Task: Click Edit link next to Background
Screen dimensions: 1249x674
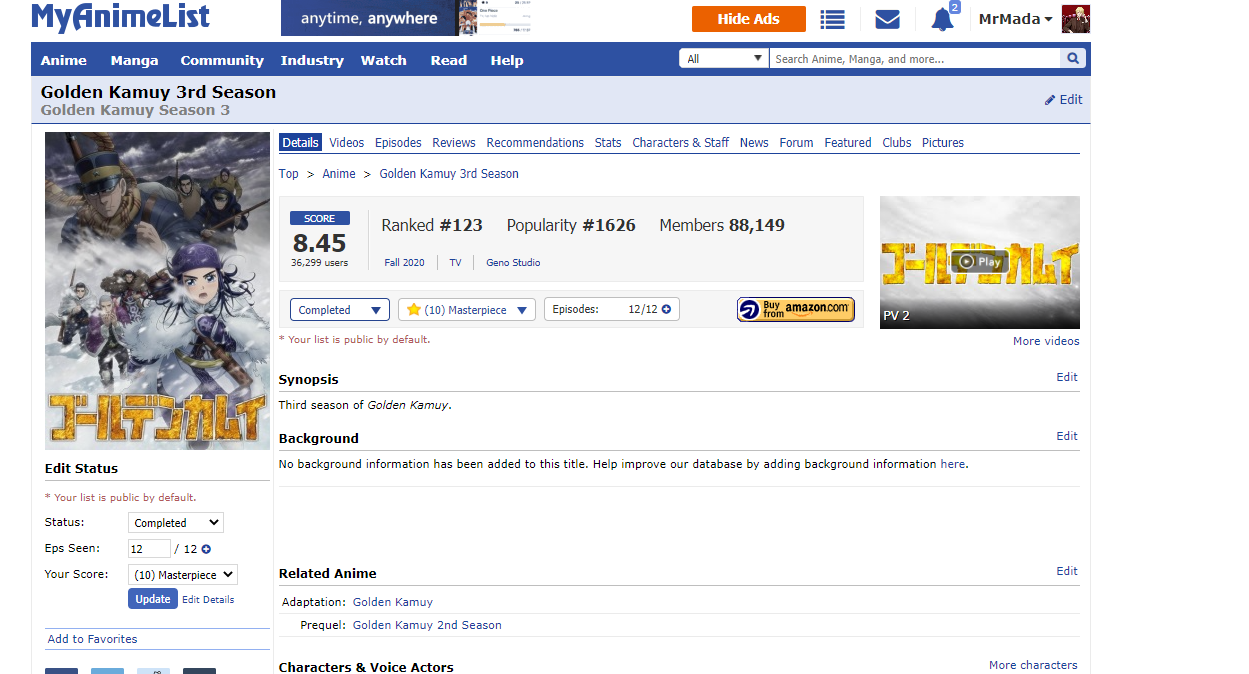Action: tap(1067, 436)
